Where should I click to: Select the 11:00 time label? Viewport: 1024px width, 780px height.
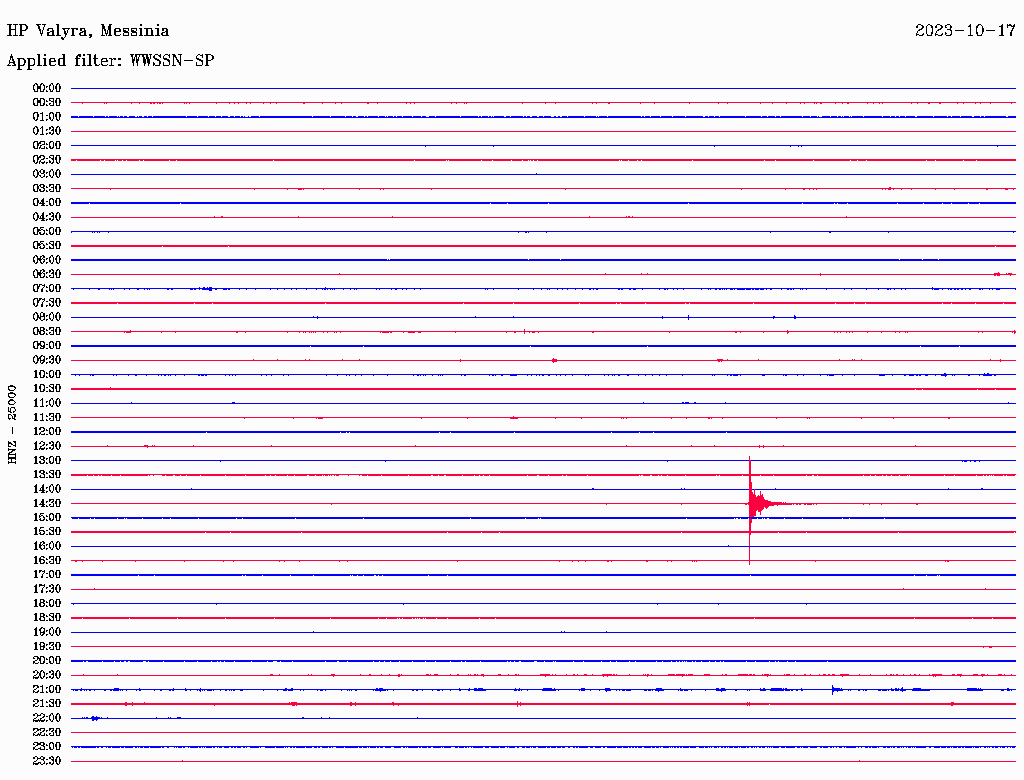point(47,403)
